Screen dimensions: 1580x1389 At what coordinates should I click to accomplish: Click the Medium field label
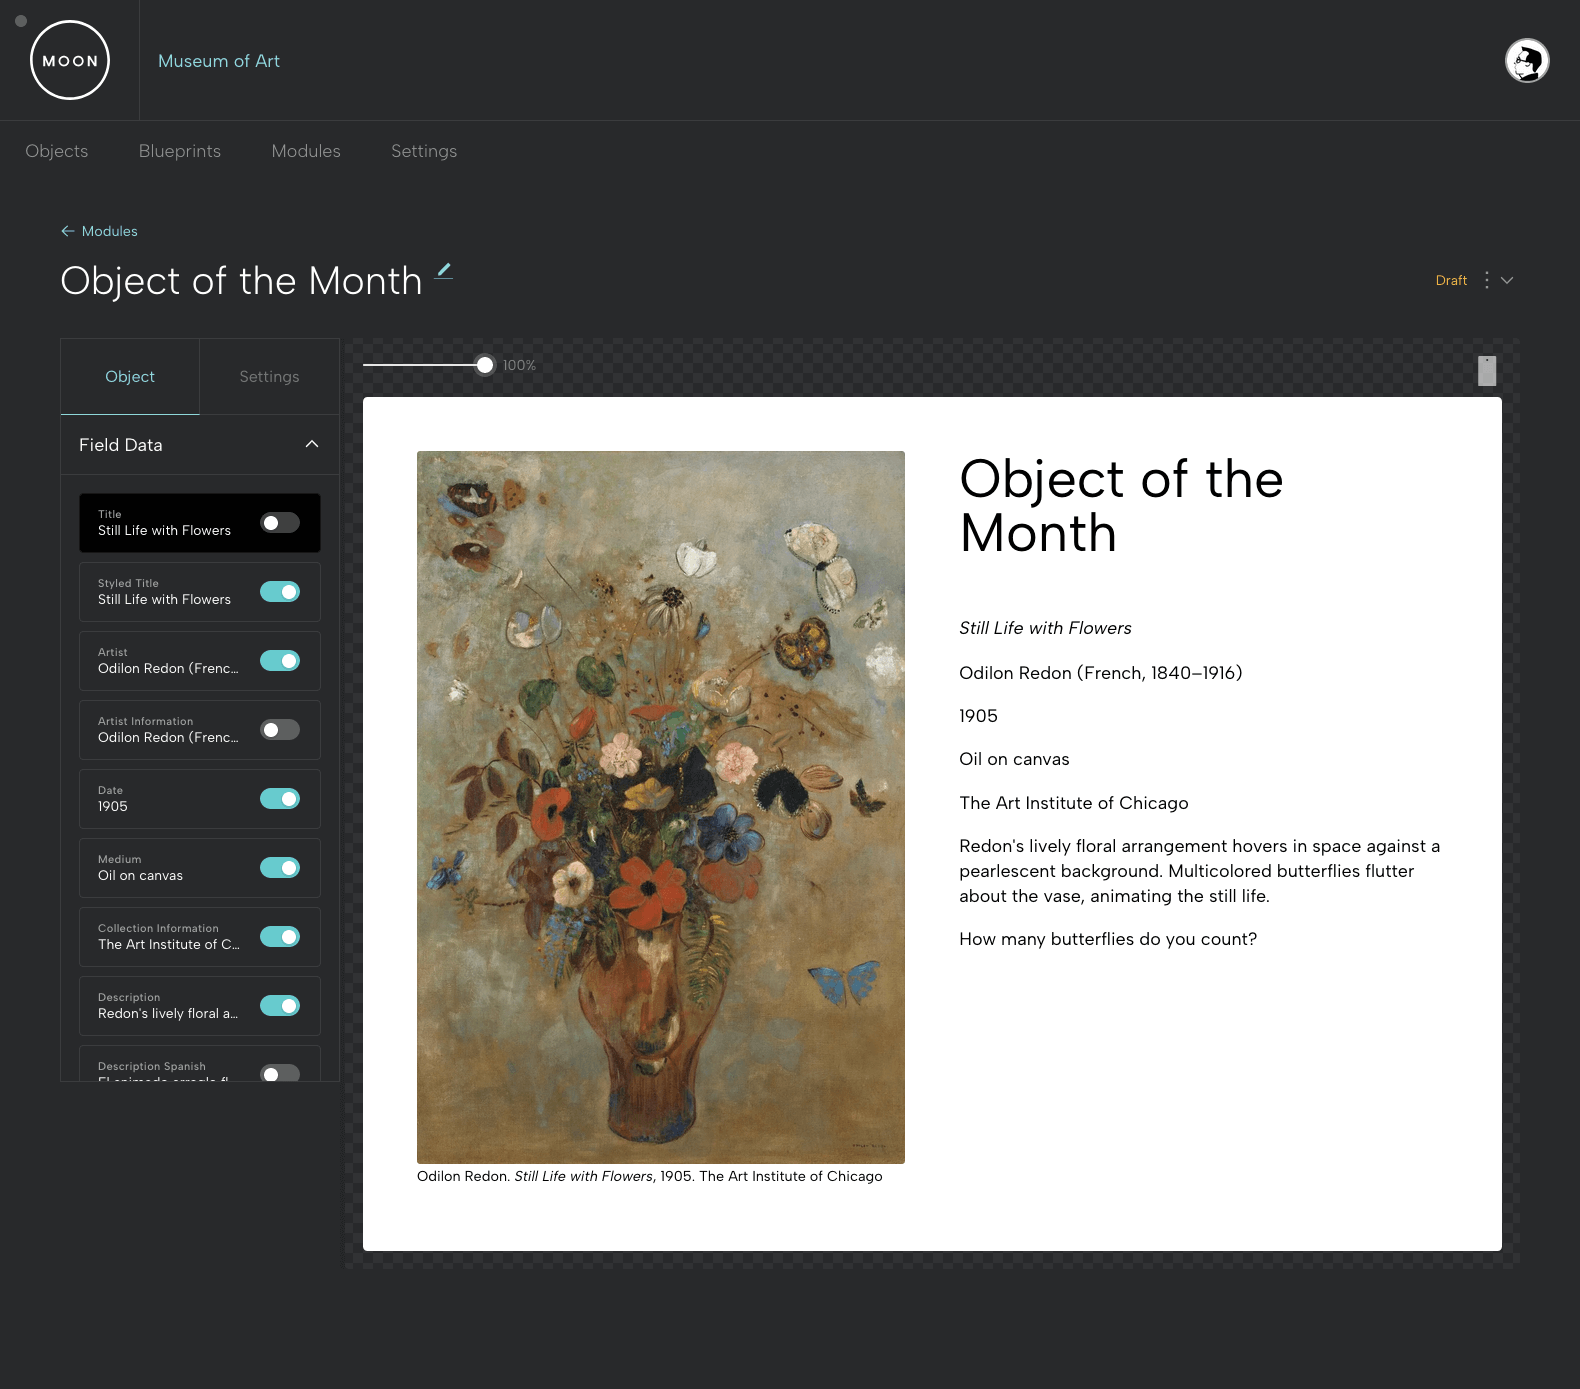(x=119, y=859)
